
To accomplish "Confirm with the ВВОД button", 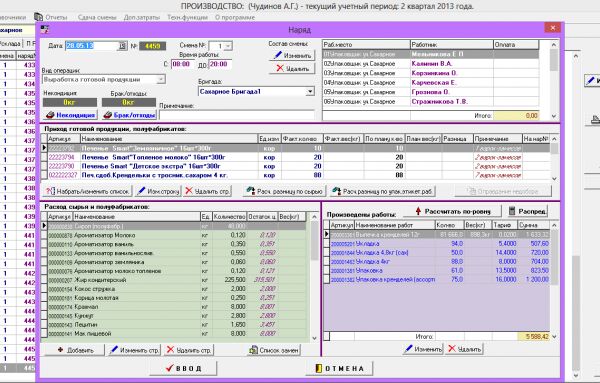I will tap(183, 368).
